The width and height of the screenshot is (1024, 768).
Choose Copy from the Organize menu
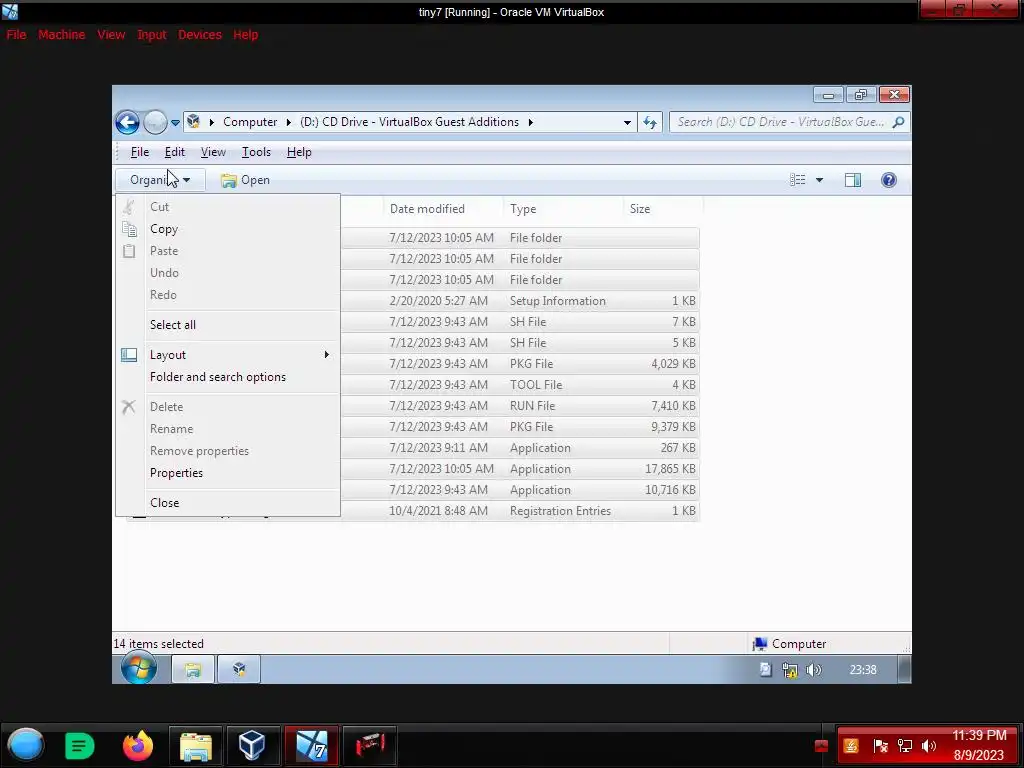pyautogui.click(x=228, y=229)
